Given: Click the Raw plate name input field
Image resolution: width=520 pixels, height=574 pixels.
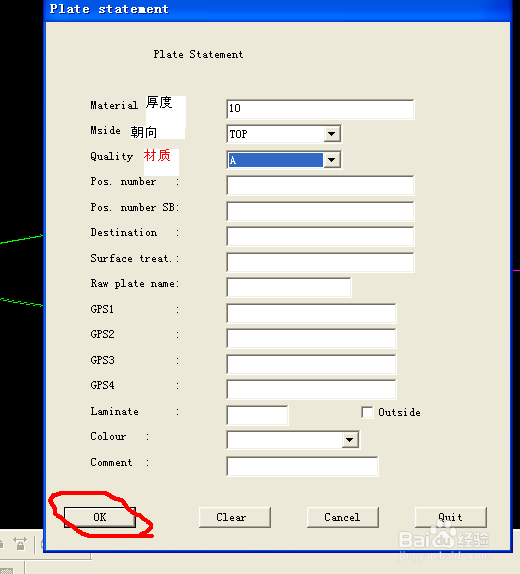Looking at the screenshot, I should [289, 287].
